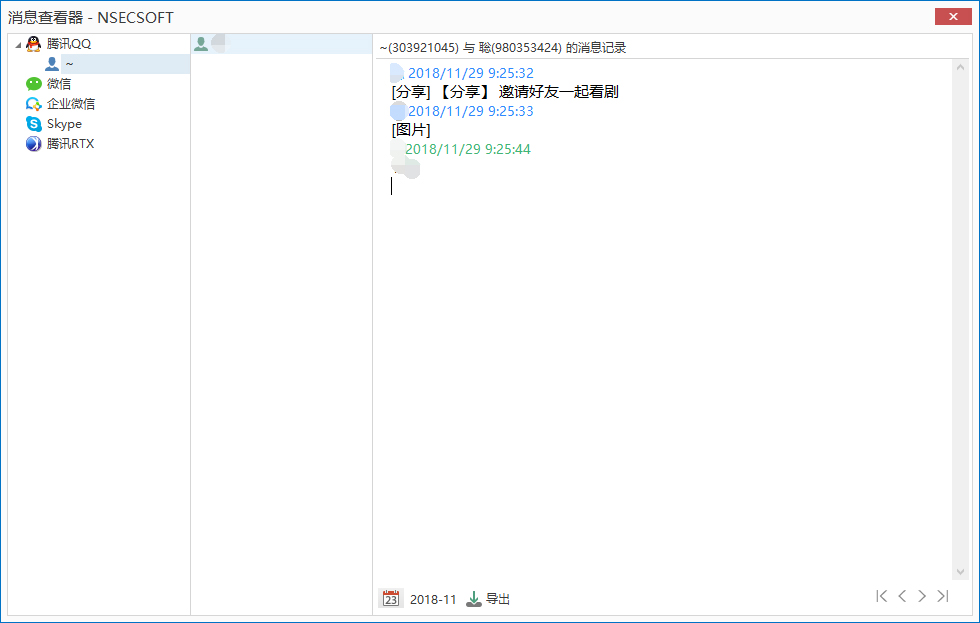Screen dimensions: 980x623
Task: Open the calendar date picker icon
Action: pyautogui.click(x=391, y=599)
